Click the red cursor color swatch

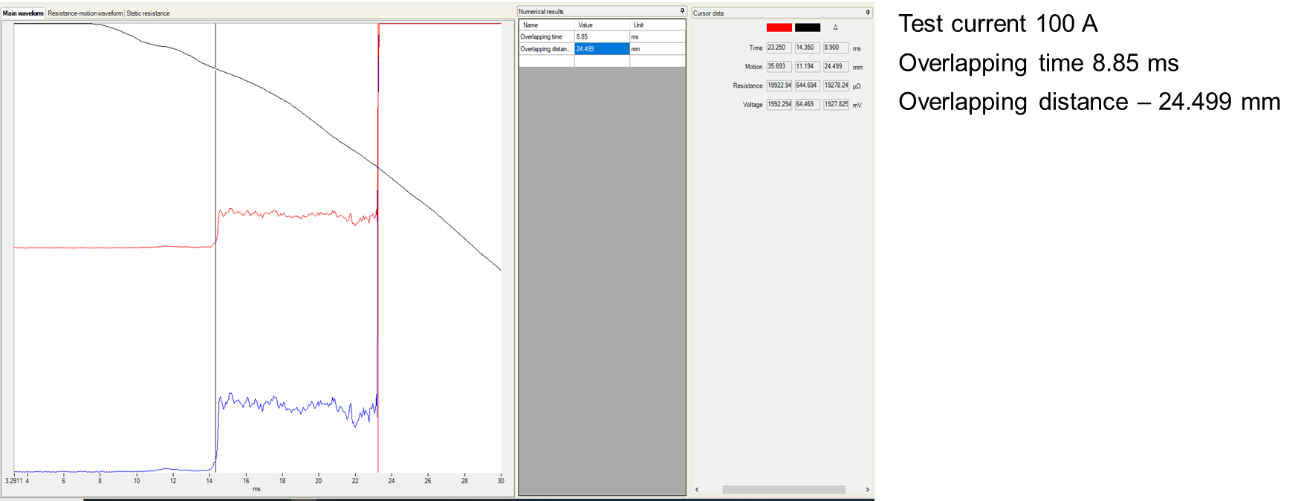click(x=779, y=27)
